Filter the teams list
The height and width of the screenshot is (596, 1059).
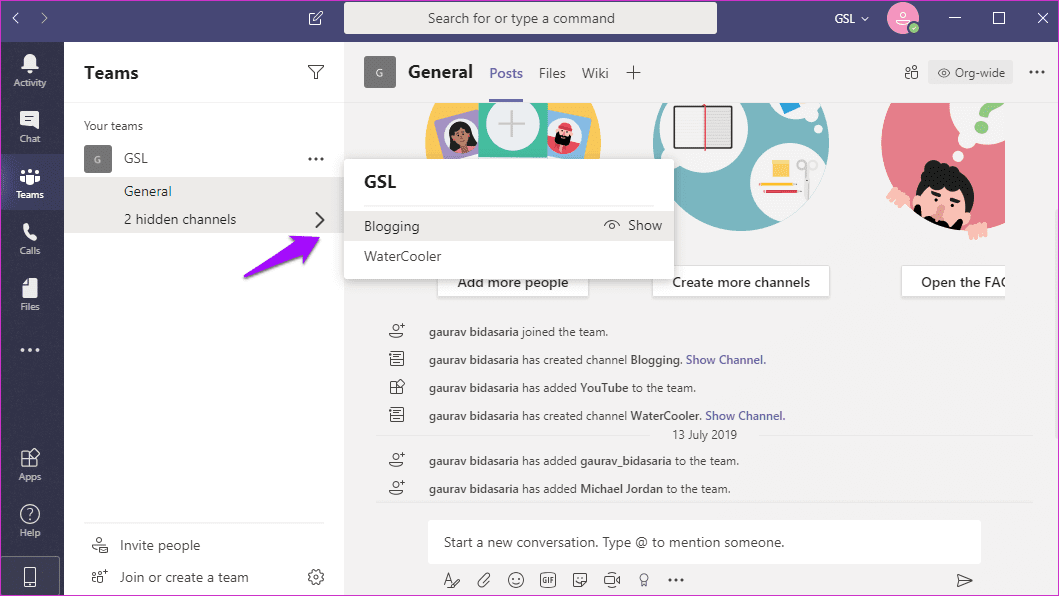[315, 72]
